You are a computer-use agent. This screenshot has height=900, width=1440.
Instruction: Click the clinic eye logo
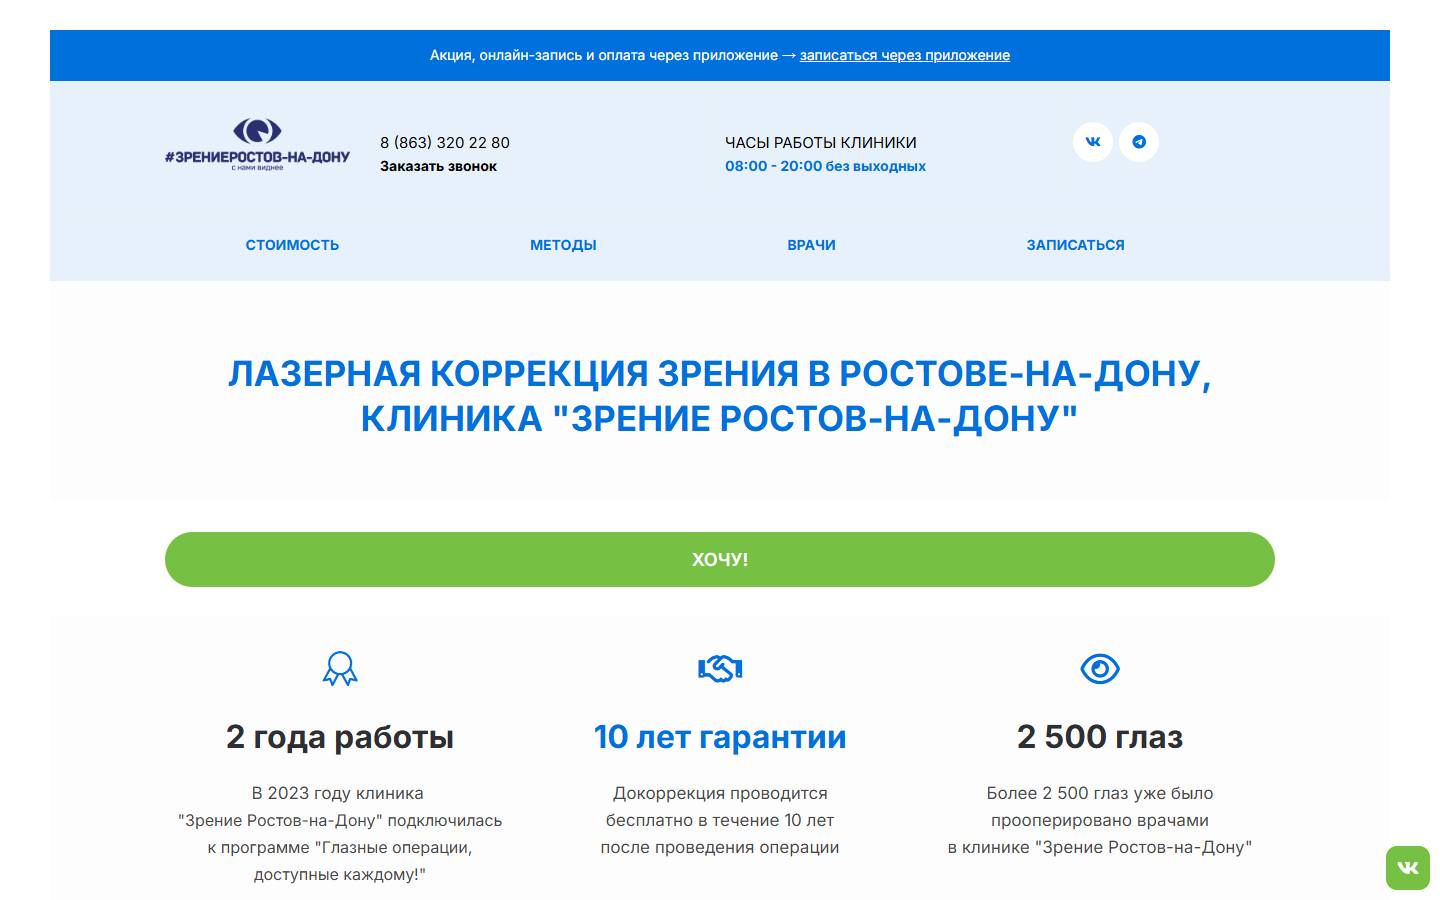pyautogui.click(x=257, y=131)
